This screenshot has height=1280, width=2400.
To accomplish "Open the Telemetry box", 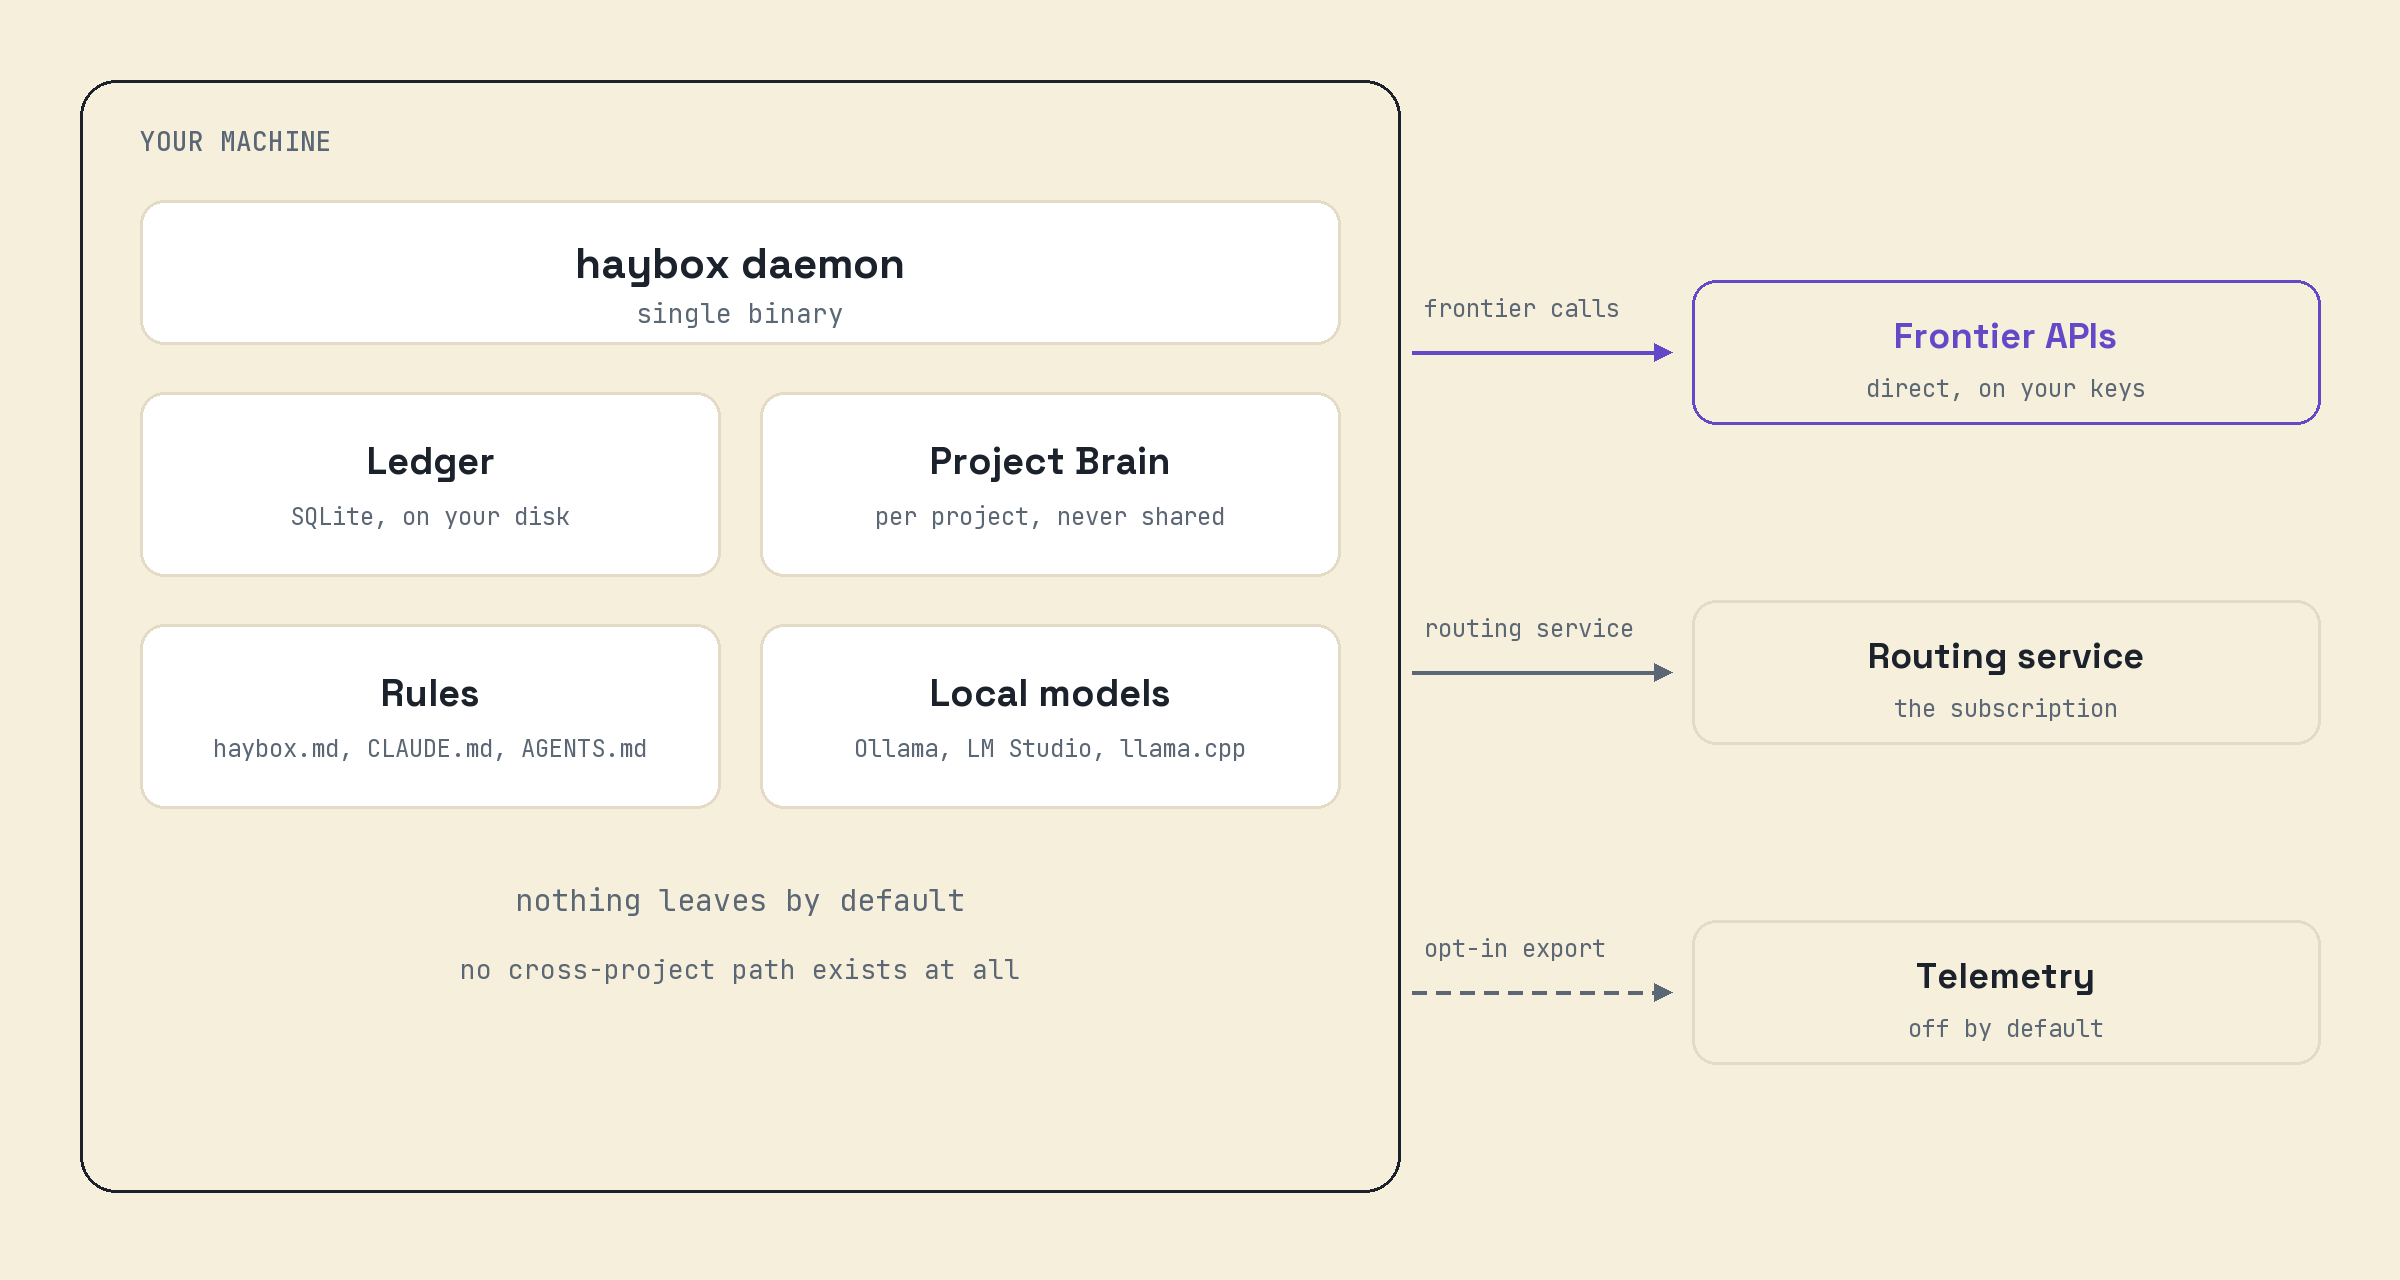I will [x=2006, y=993].
